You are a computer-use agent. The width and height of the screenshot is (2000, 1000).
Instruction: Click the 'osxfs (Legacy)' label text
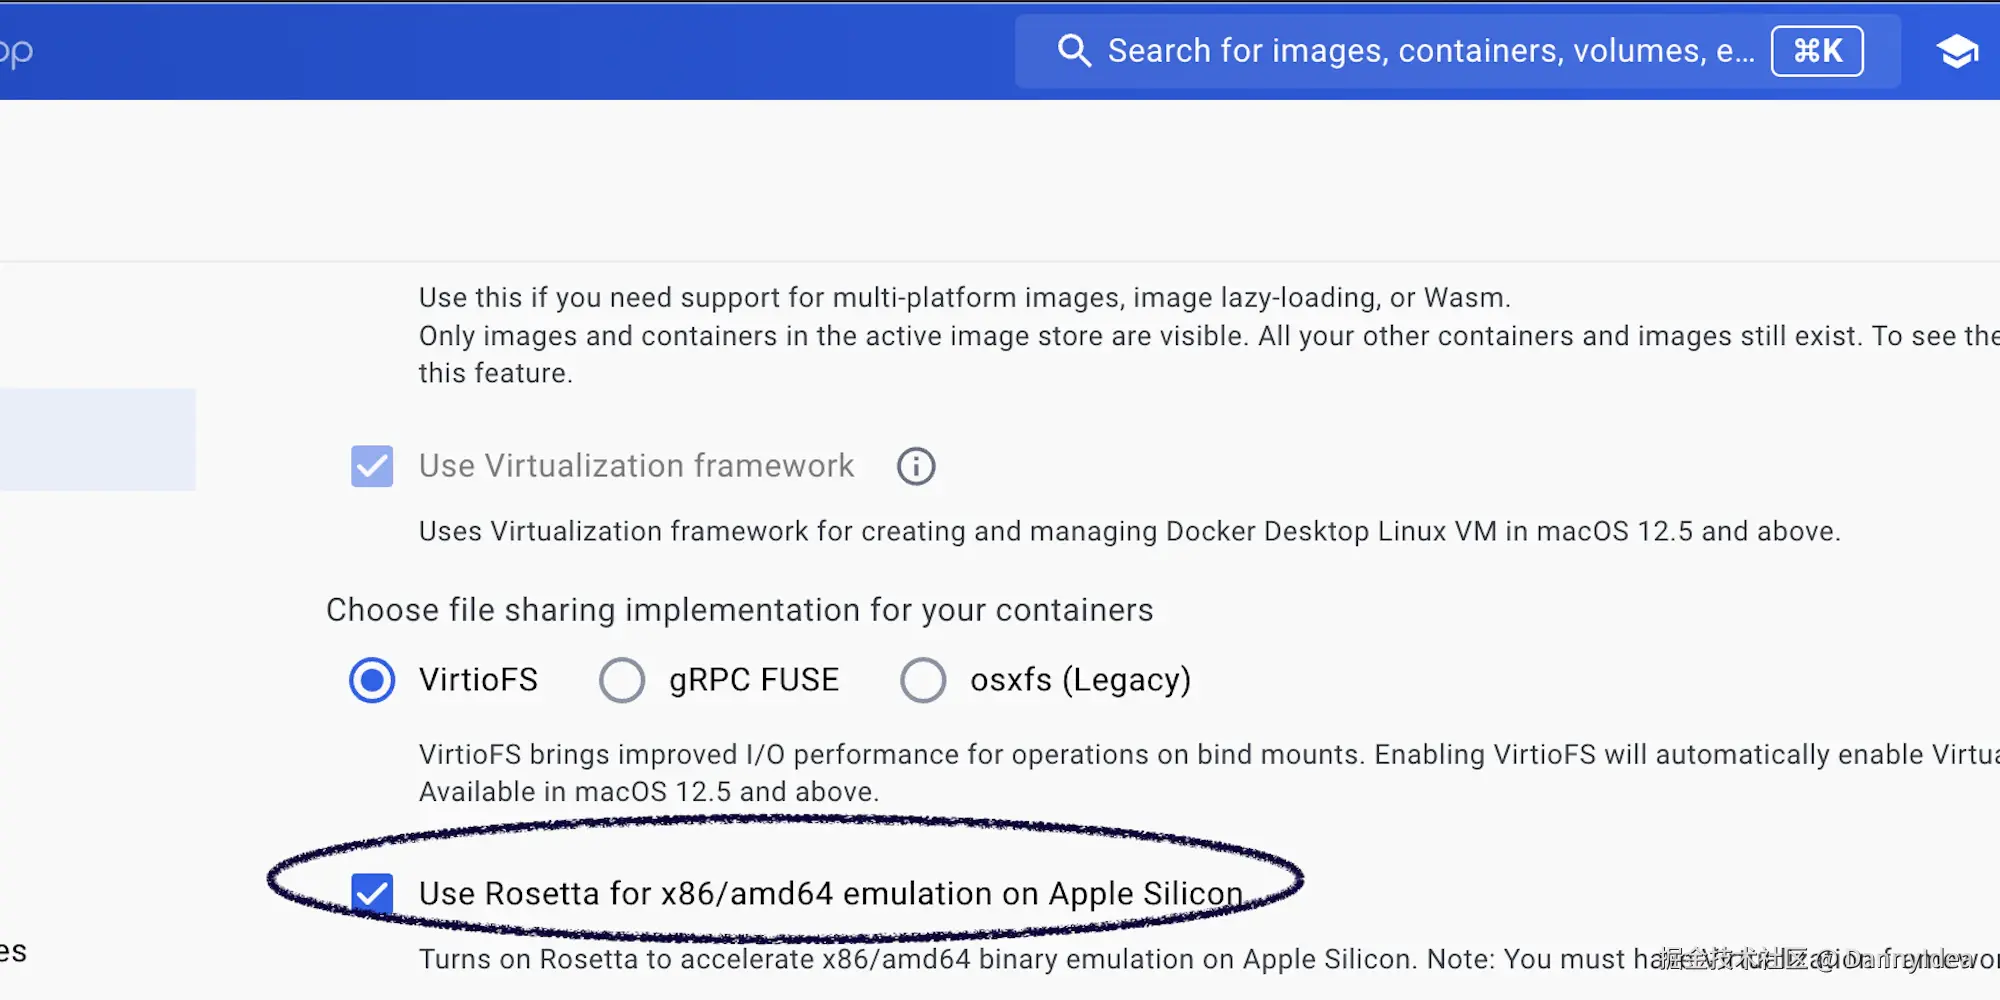(1080, 680)
